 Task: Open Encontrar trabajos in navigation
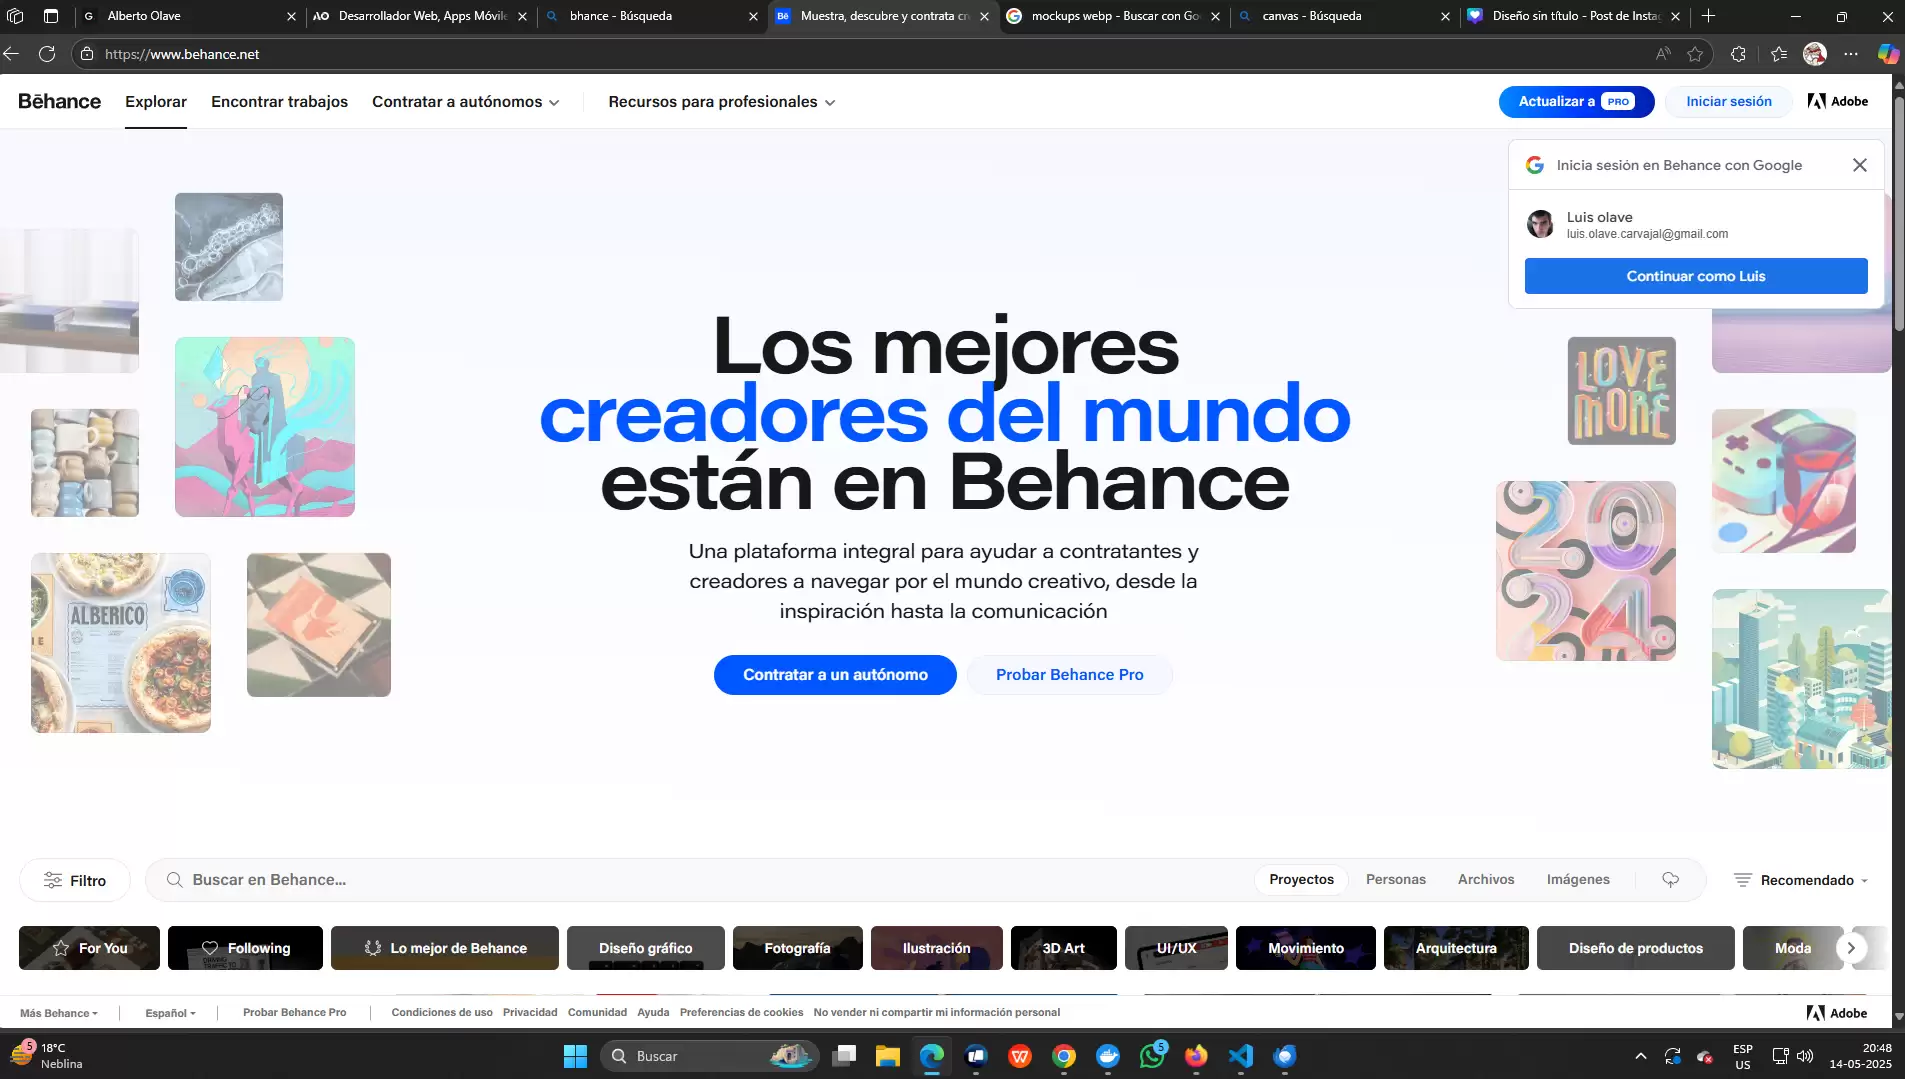tap(279, 102)
